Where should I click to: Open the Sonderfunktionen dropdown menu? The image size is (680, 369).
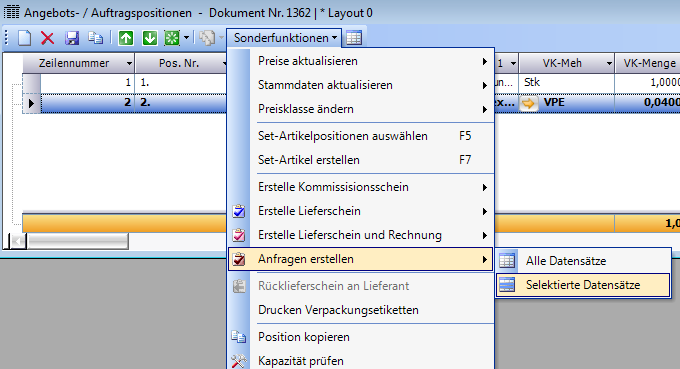click(x=284, y=38)
